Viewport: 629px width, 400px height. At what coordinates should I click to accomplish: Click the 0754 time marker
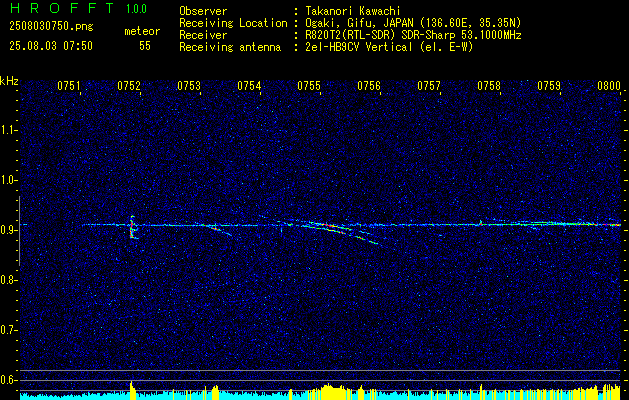click(x=249, y=86)
